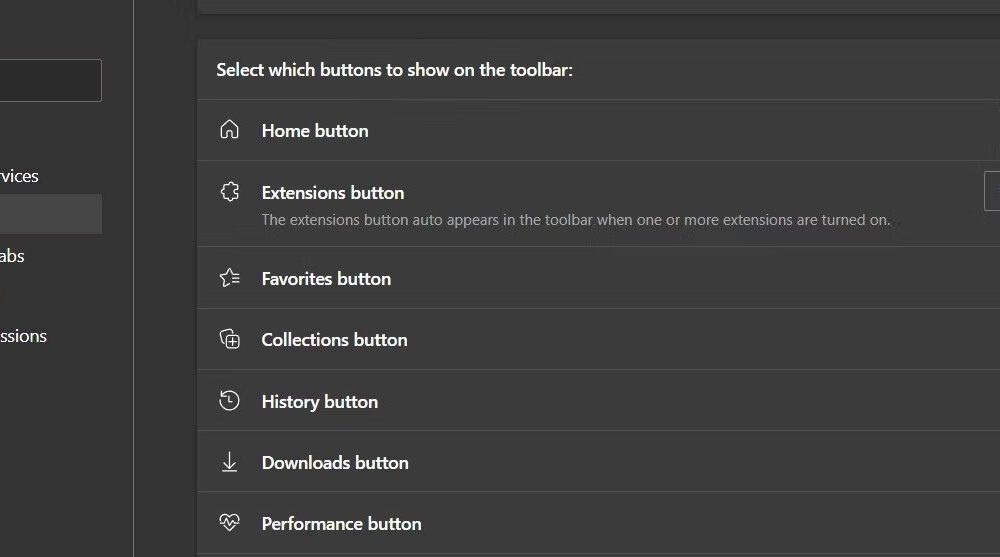Viewport: 1000px width, 557px height.
Task: Click the 'Collections button' row label
Action: (335, 339)
